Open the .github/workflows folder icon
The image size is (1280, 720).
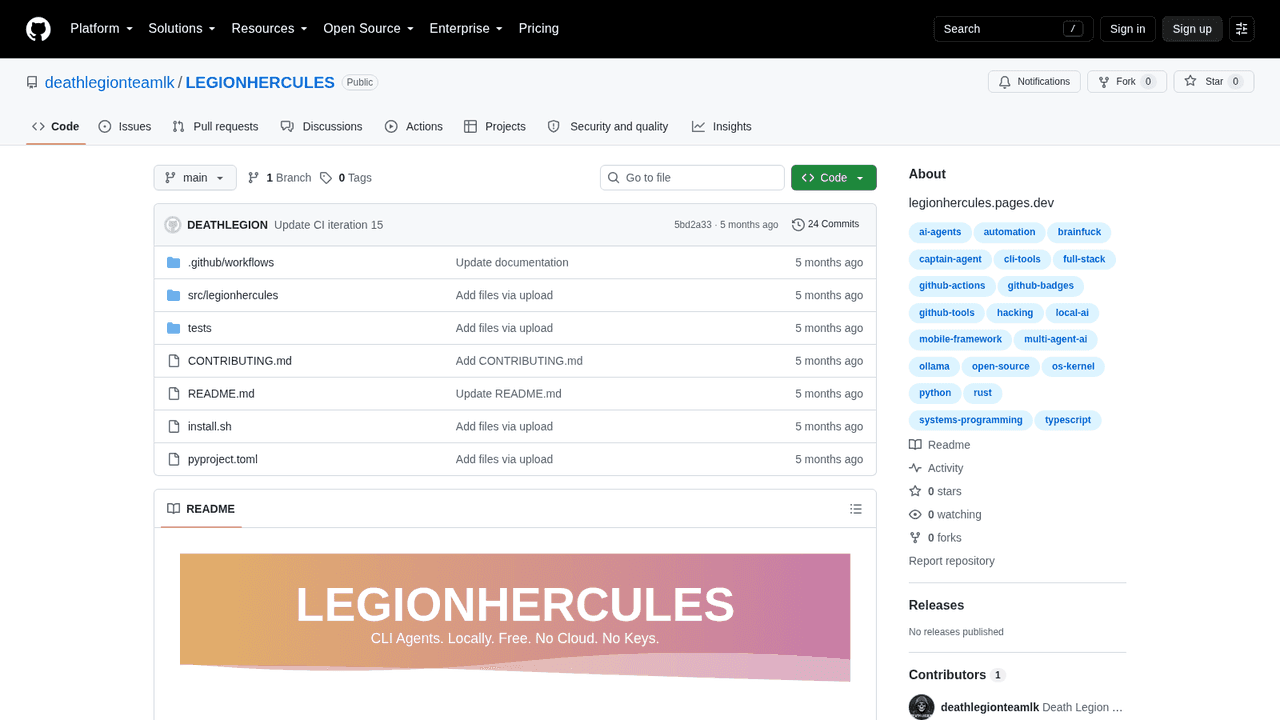pos(174,263)
